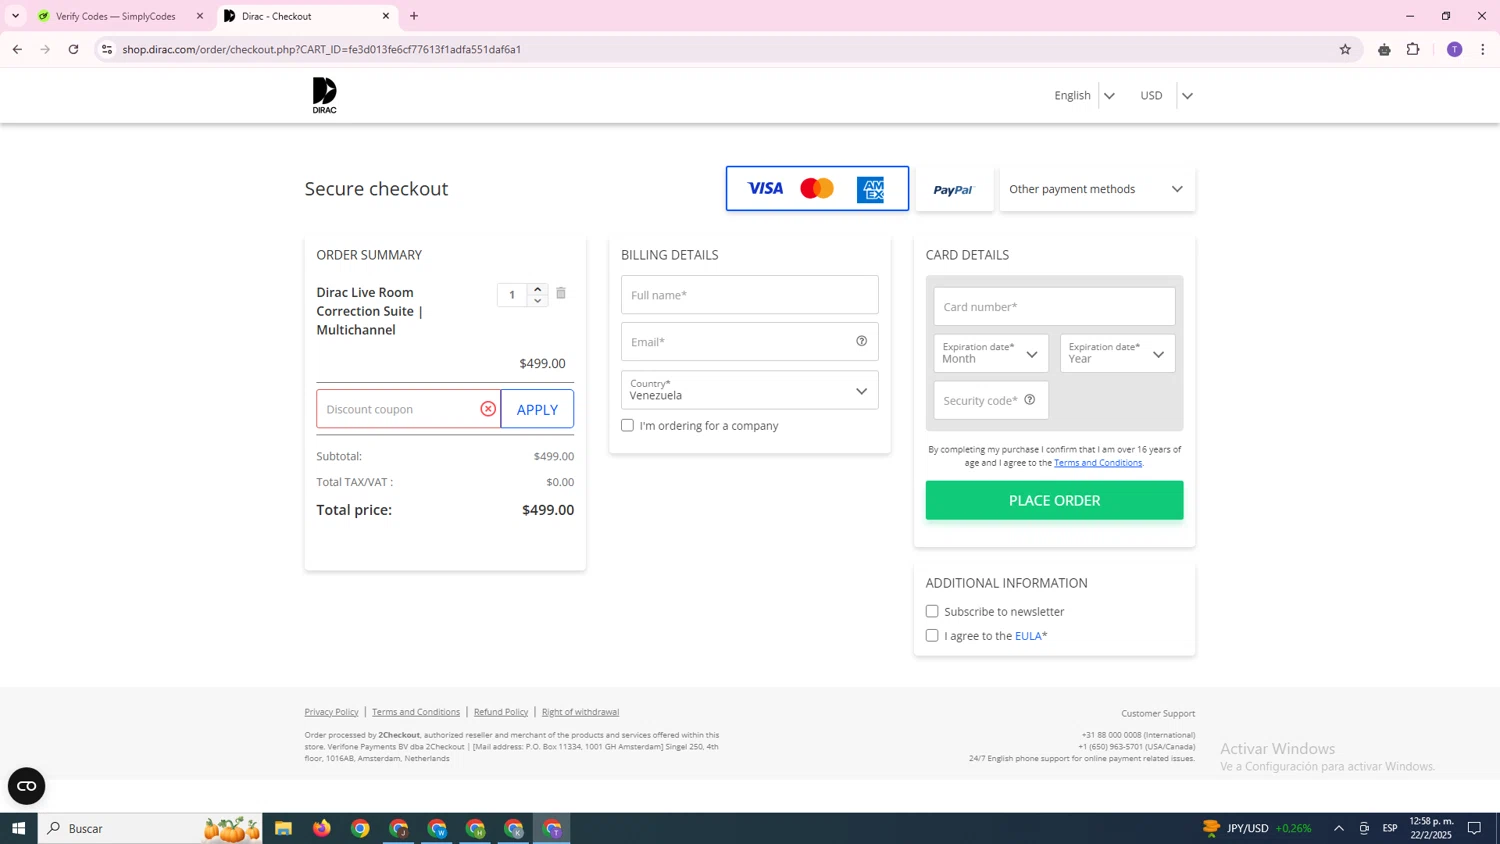The height and width of the screenshot is (844, 1500).
Task: Open Chrome profile avatar
Action: 1454,49
